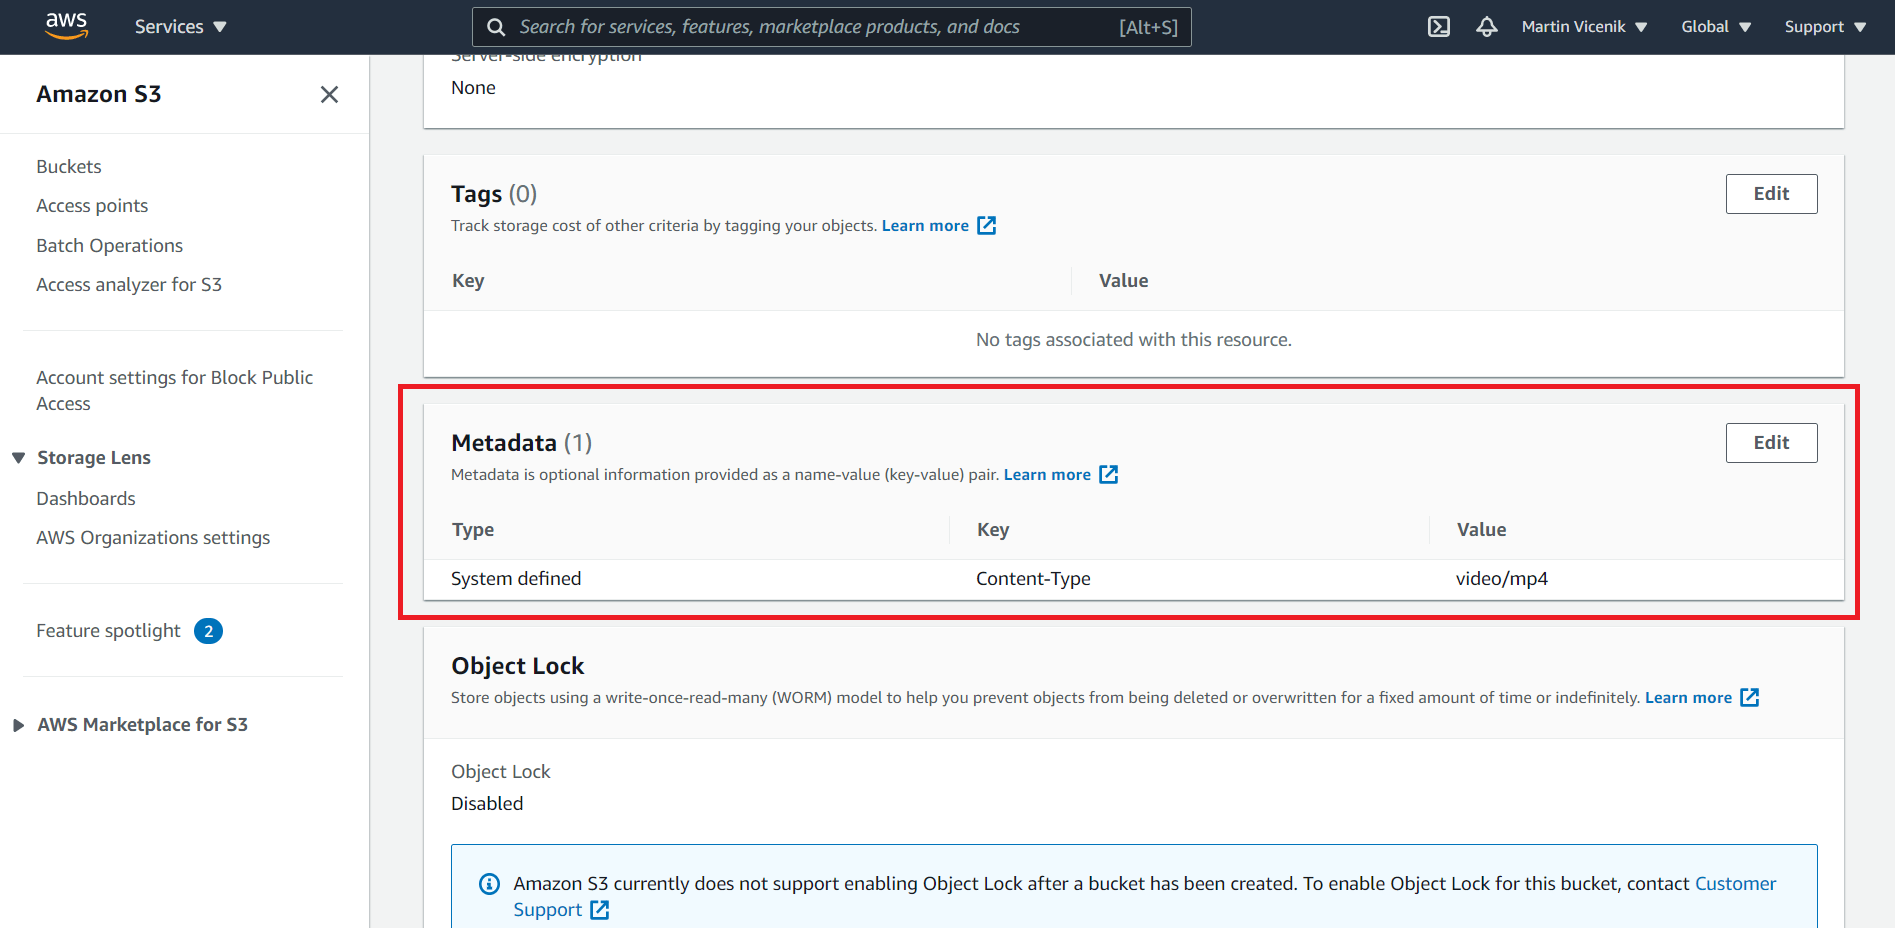Click external link icon beside Object Lock Learn more
The width and height of the screenshot is (1895, 928).
coord(1749,698)
